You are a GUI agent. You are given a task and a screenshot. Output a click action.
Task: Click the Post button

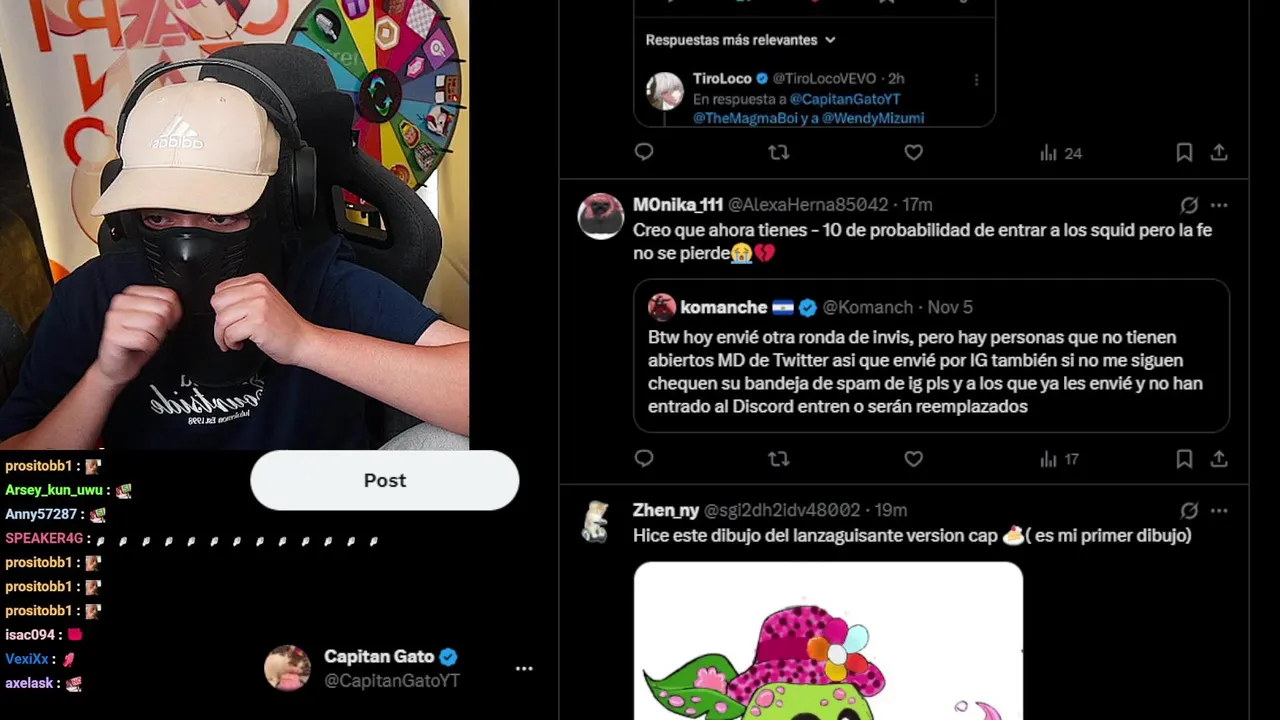pos(385,480)
